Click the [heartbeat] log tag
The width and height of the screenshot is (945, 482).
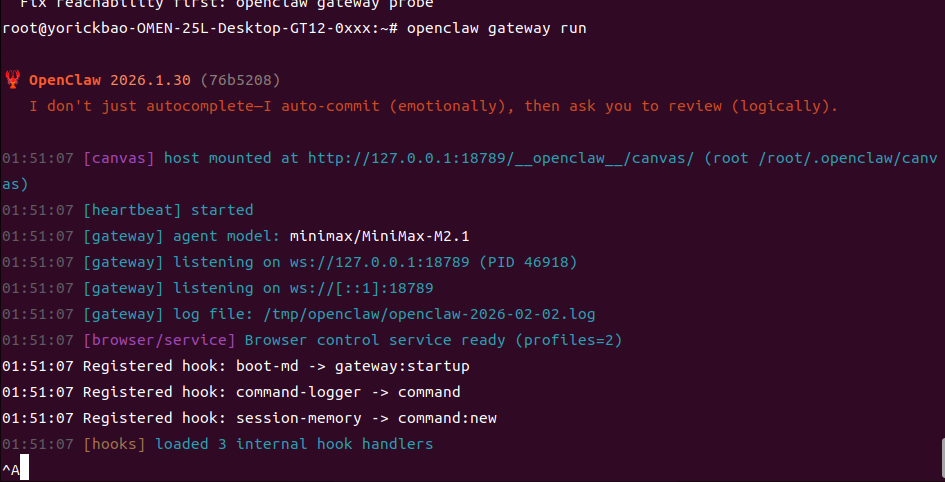point(131,210)
